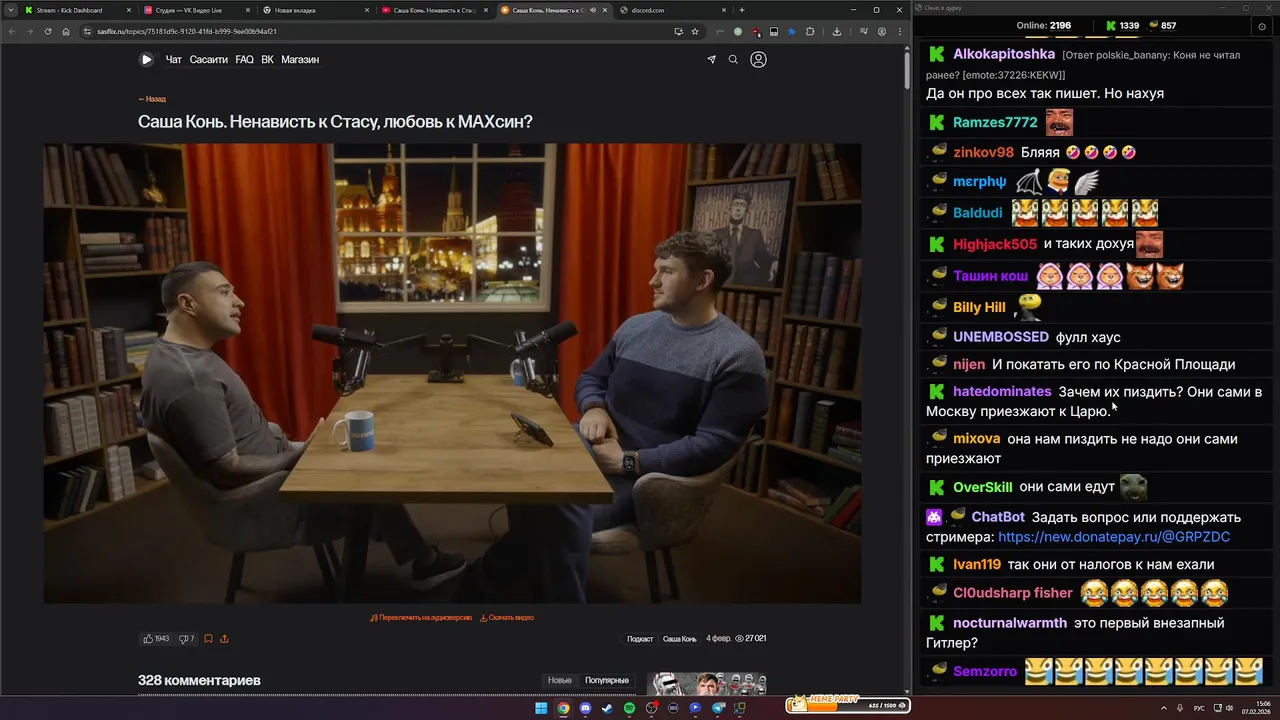Click the Online: 2196 viewer counter
This screenshot has width=1280, height=720.
[x=1044, y=25]
